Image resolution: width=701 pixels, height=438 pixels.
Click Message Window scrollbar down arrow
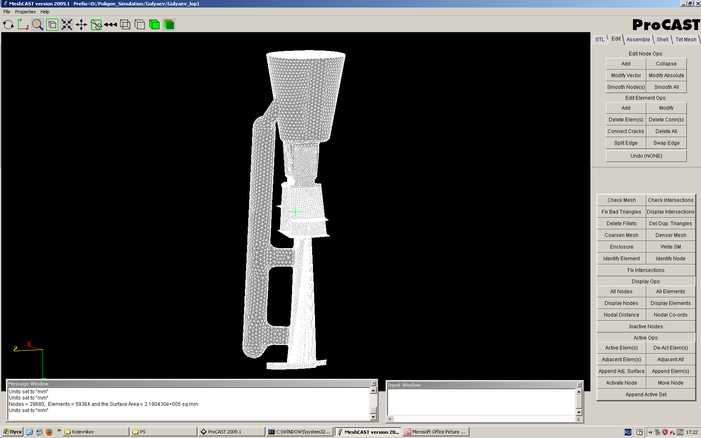click(x=373, y=417)
